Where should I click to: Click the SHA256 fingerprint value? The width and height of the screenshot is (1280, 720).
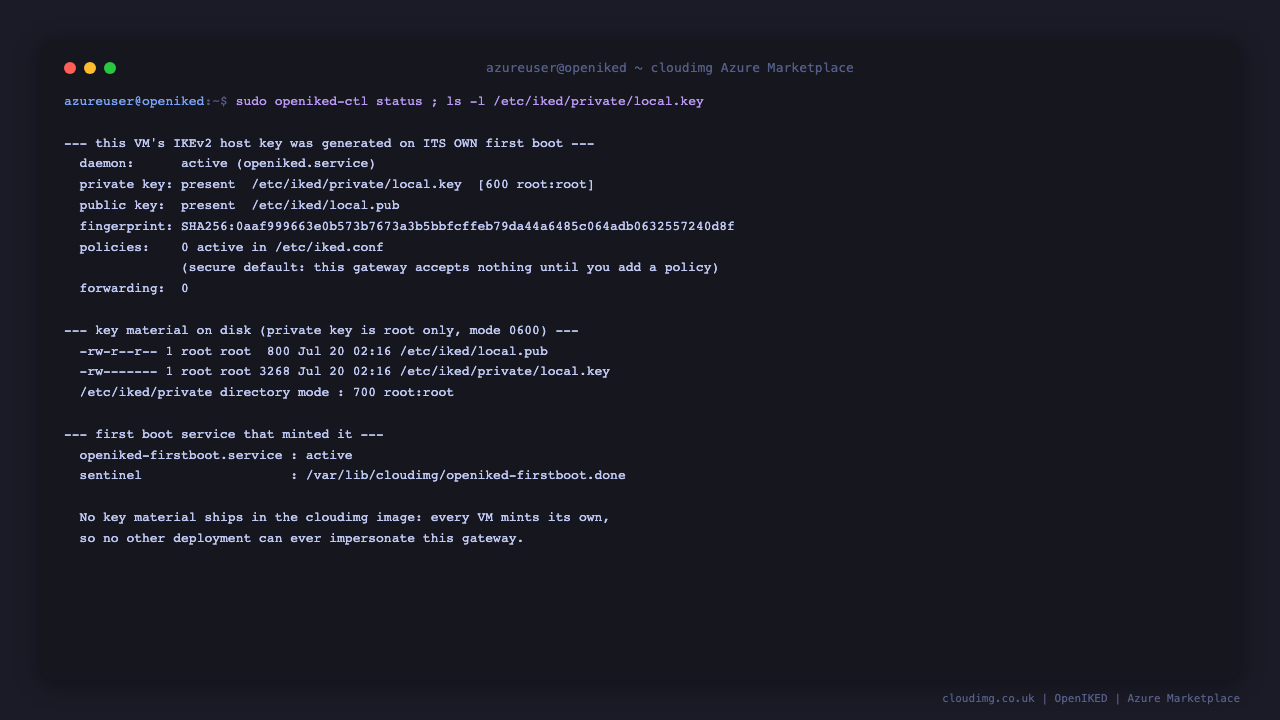point(458,227)
